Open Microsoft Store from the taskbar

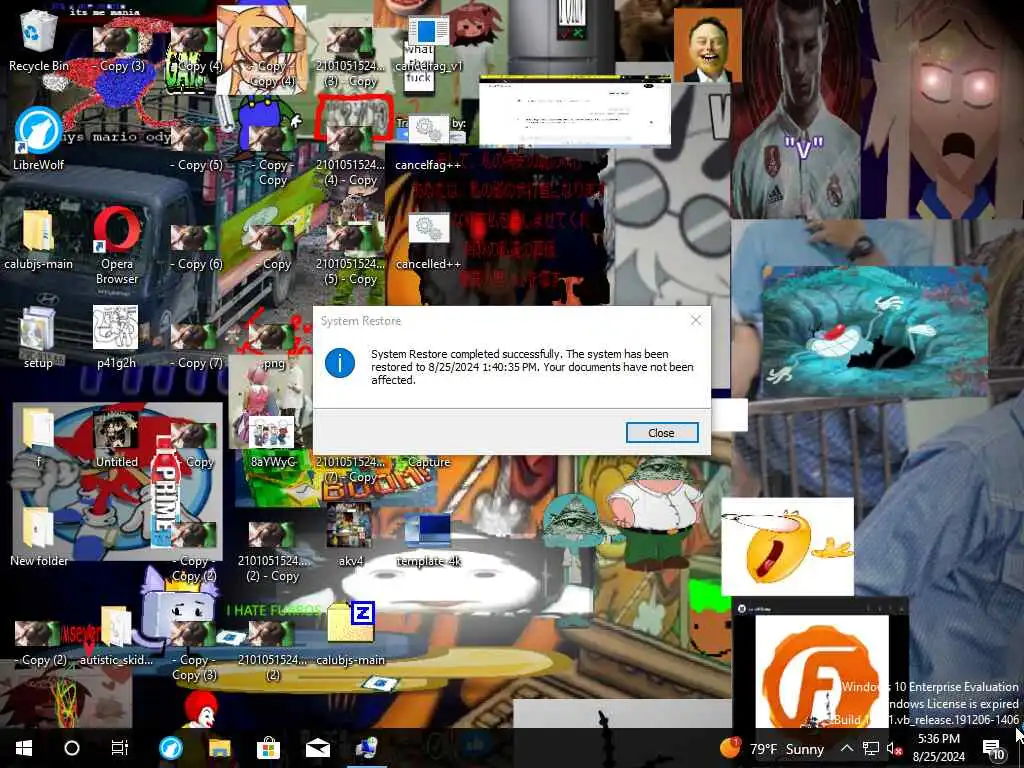[x=268, y=748]
